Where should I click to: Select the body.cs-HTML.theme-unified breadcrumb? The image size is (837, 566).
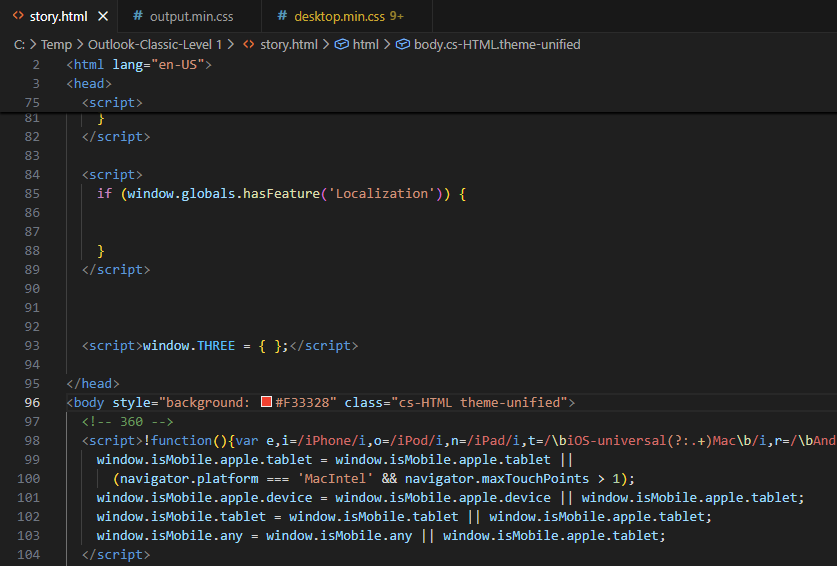(x=497, y=45)
